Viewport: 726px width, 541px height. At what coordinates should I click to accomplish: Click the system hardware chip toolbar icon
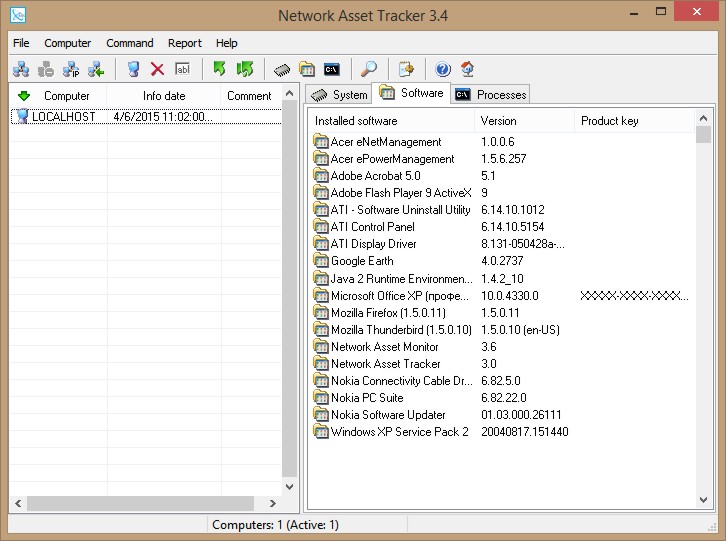coord(282,70)
